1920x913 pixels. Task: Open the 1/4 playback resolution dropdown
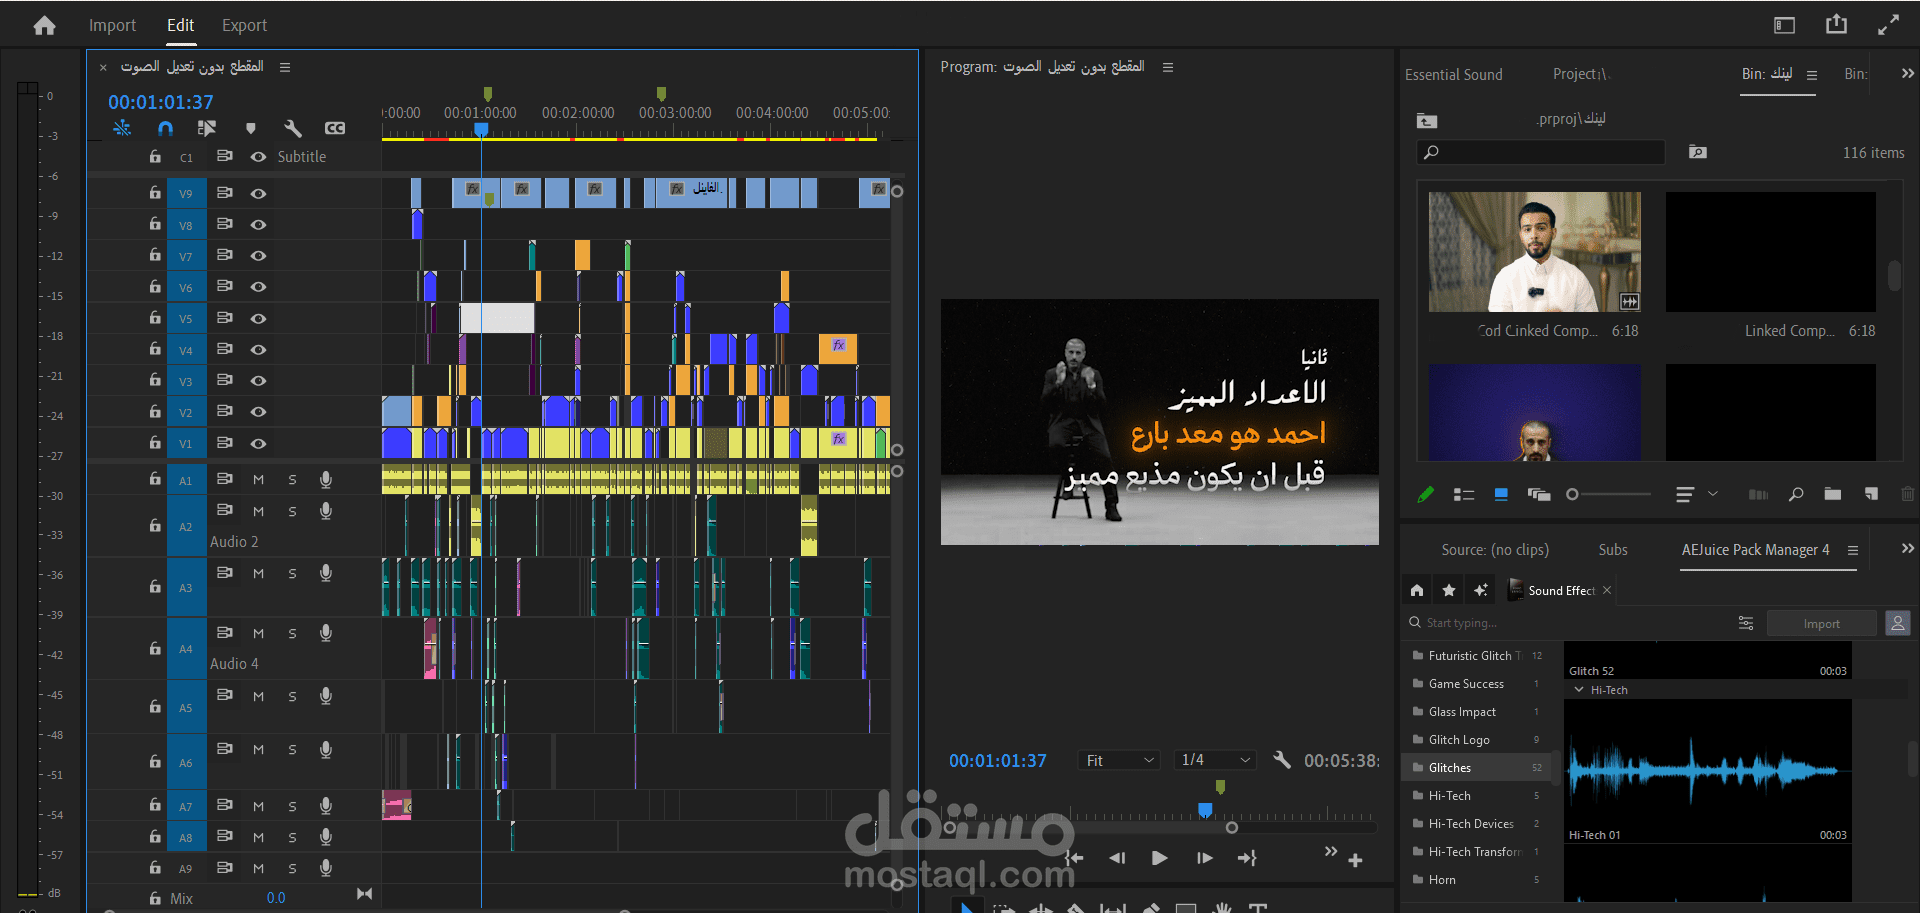(1215, 760)
